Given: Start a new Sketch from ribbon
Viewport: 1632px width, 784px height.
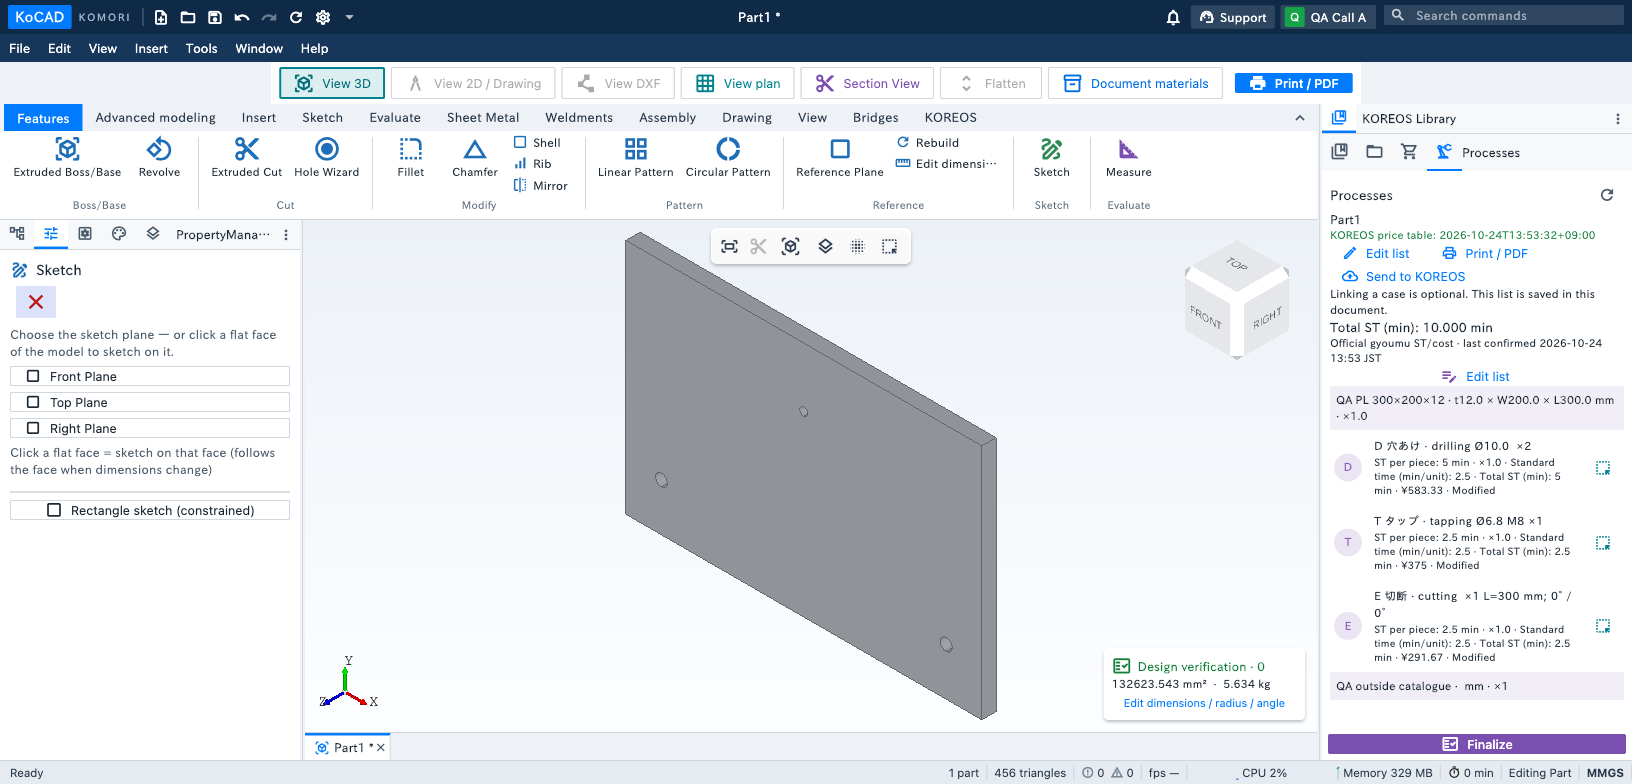Looking at the screenshot, I should tap(1051, 158).
